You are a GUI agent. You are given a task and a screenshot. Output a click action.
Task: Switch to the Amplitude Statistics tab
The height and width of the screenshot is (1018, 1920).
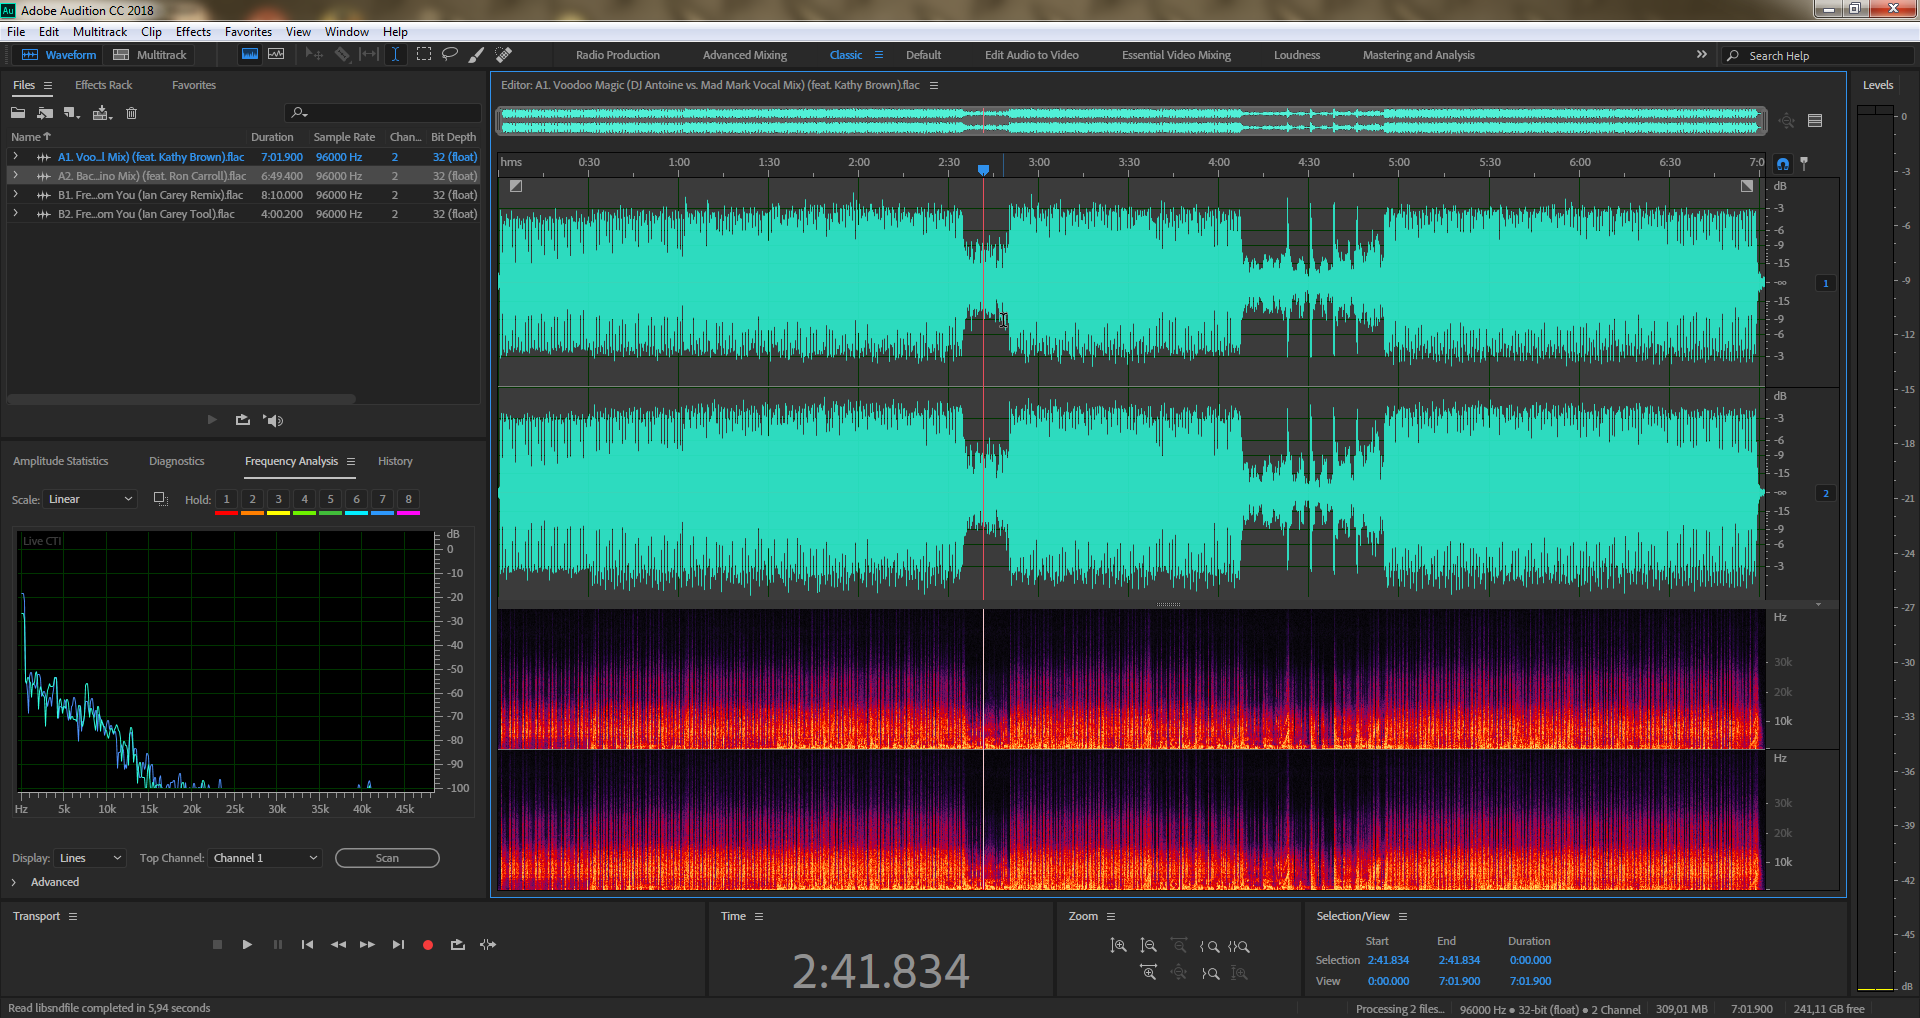(x=60, y=461)
